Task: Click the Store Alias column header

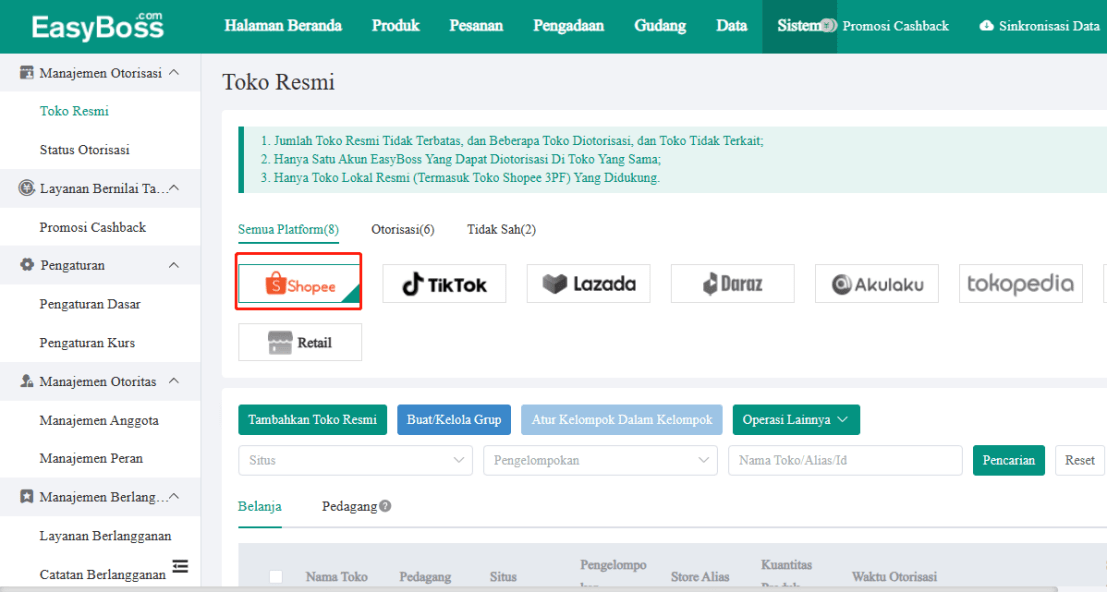Action: pos(700,577)
